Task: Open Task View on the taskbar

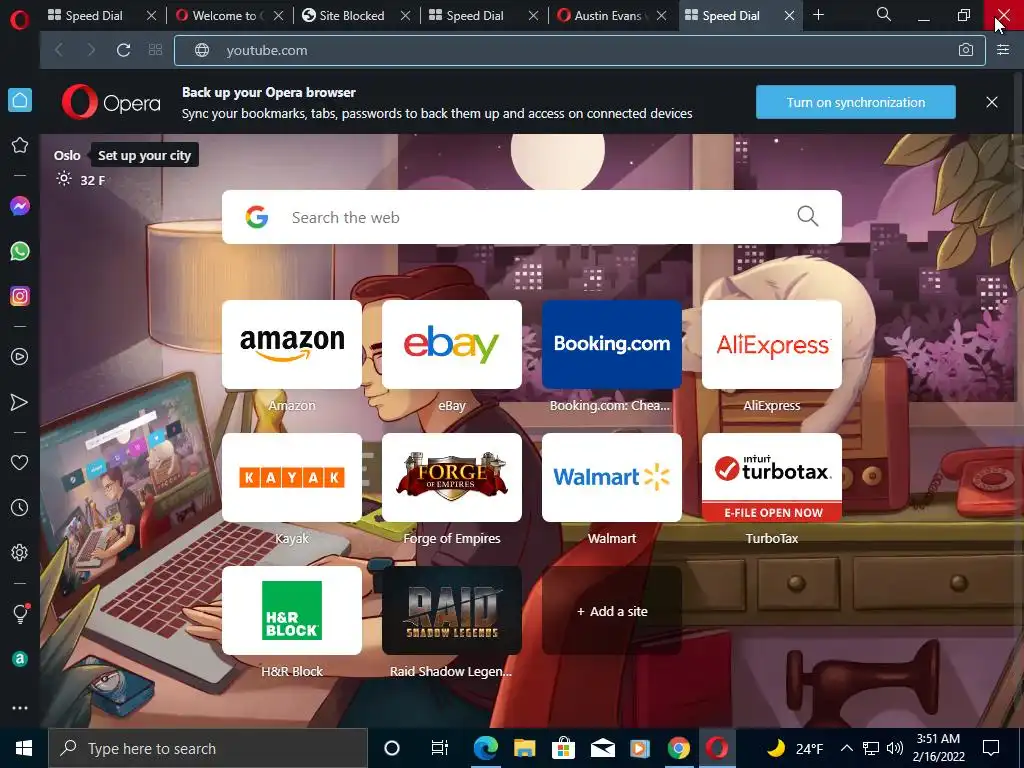Action: click(440, 748)
